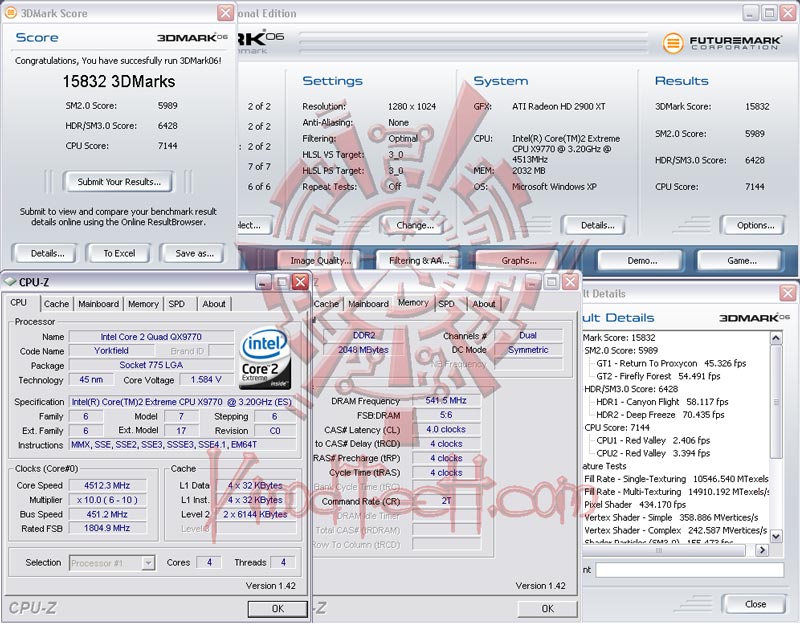
Task: Open SPD tab in right CPU-Z window
Action: pos(447,304)
